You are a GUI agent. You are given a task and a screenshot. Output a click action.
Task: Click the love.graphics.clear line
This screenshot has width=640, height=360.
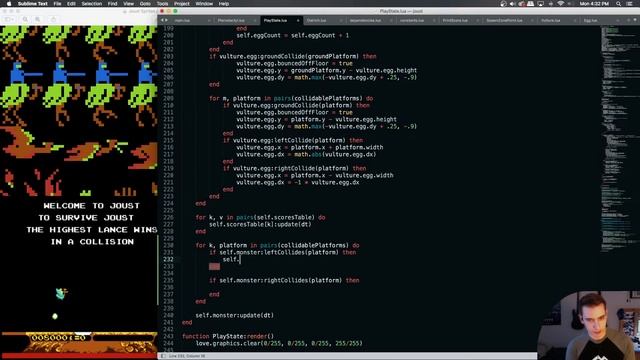point(279,343)
